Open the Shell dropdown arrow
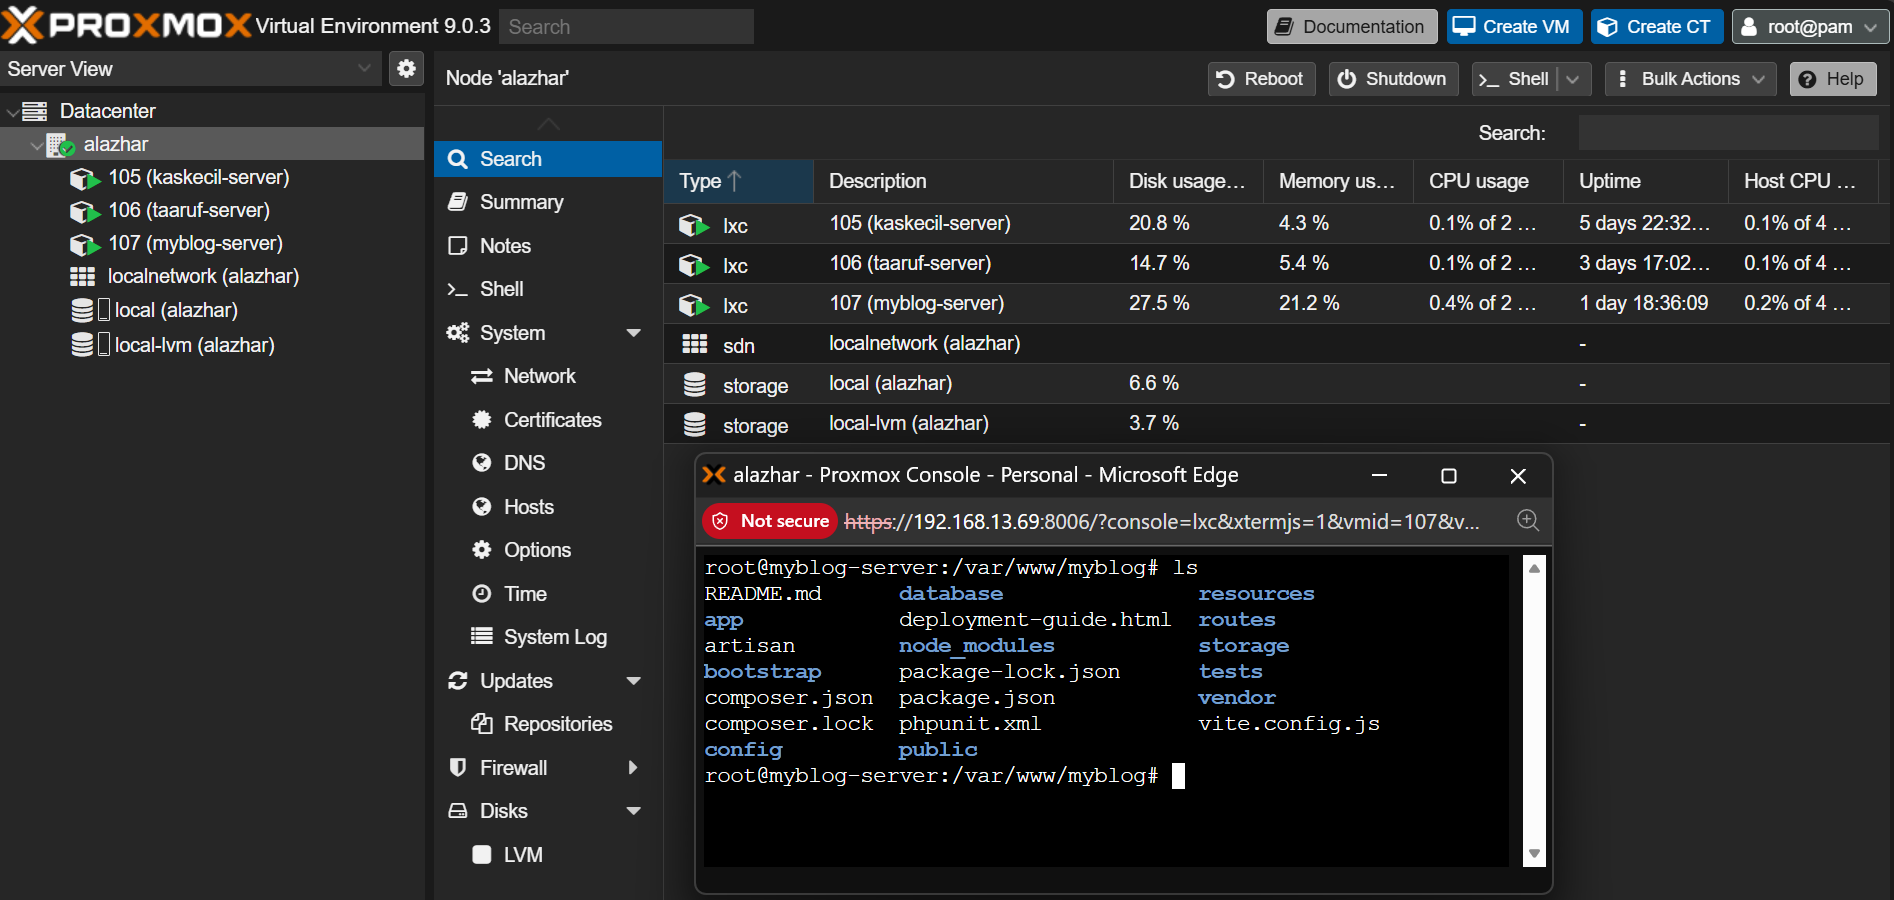The image size is (1894, 900). 1573,79
